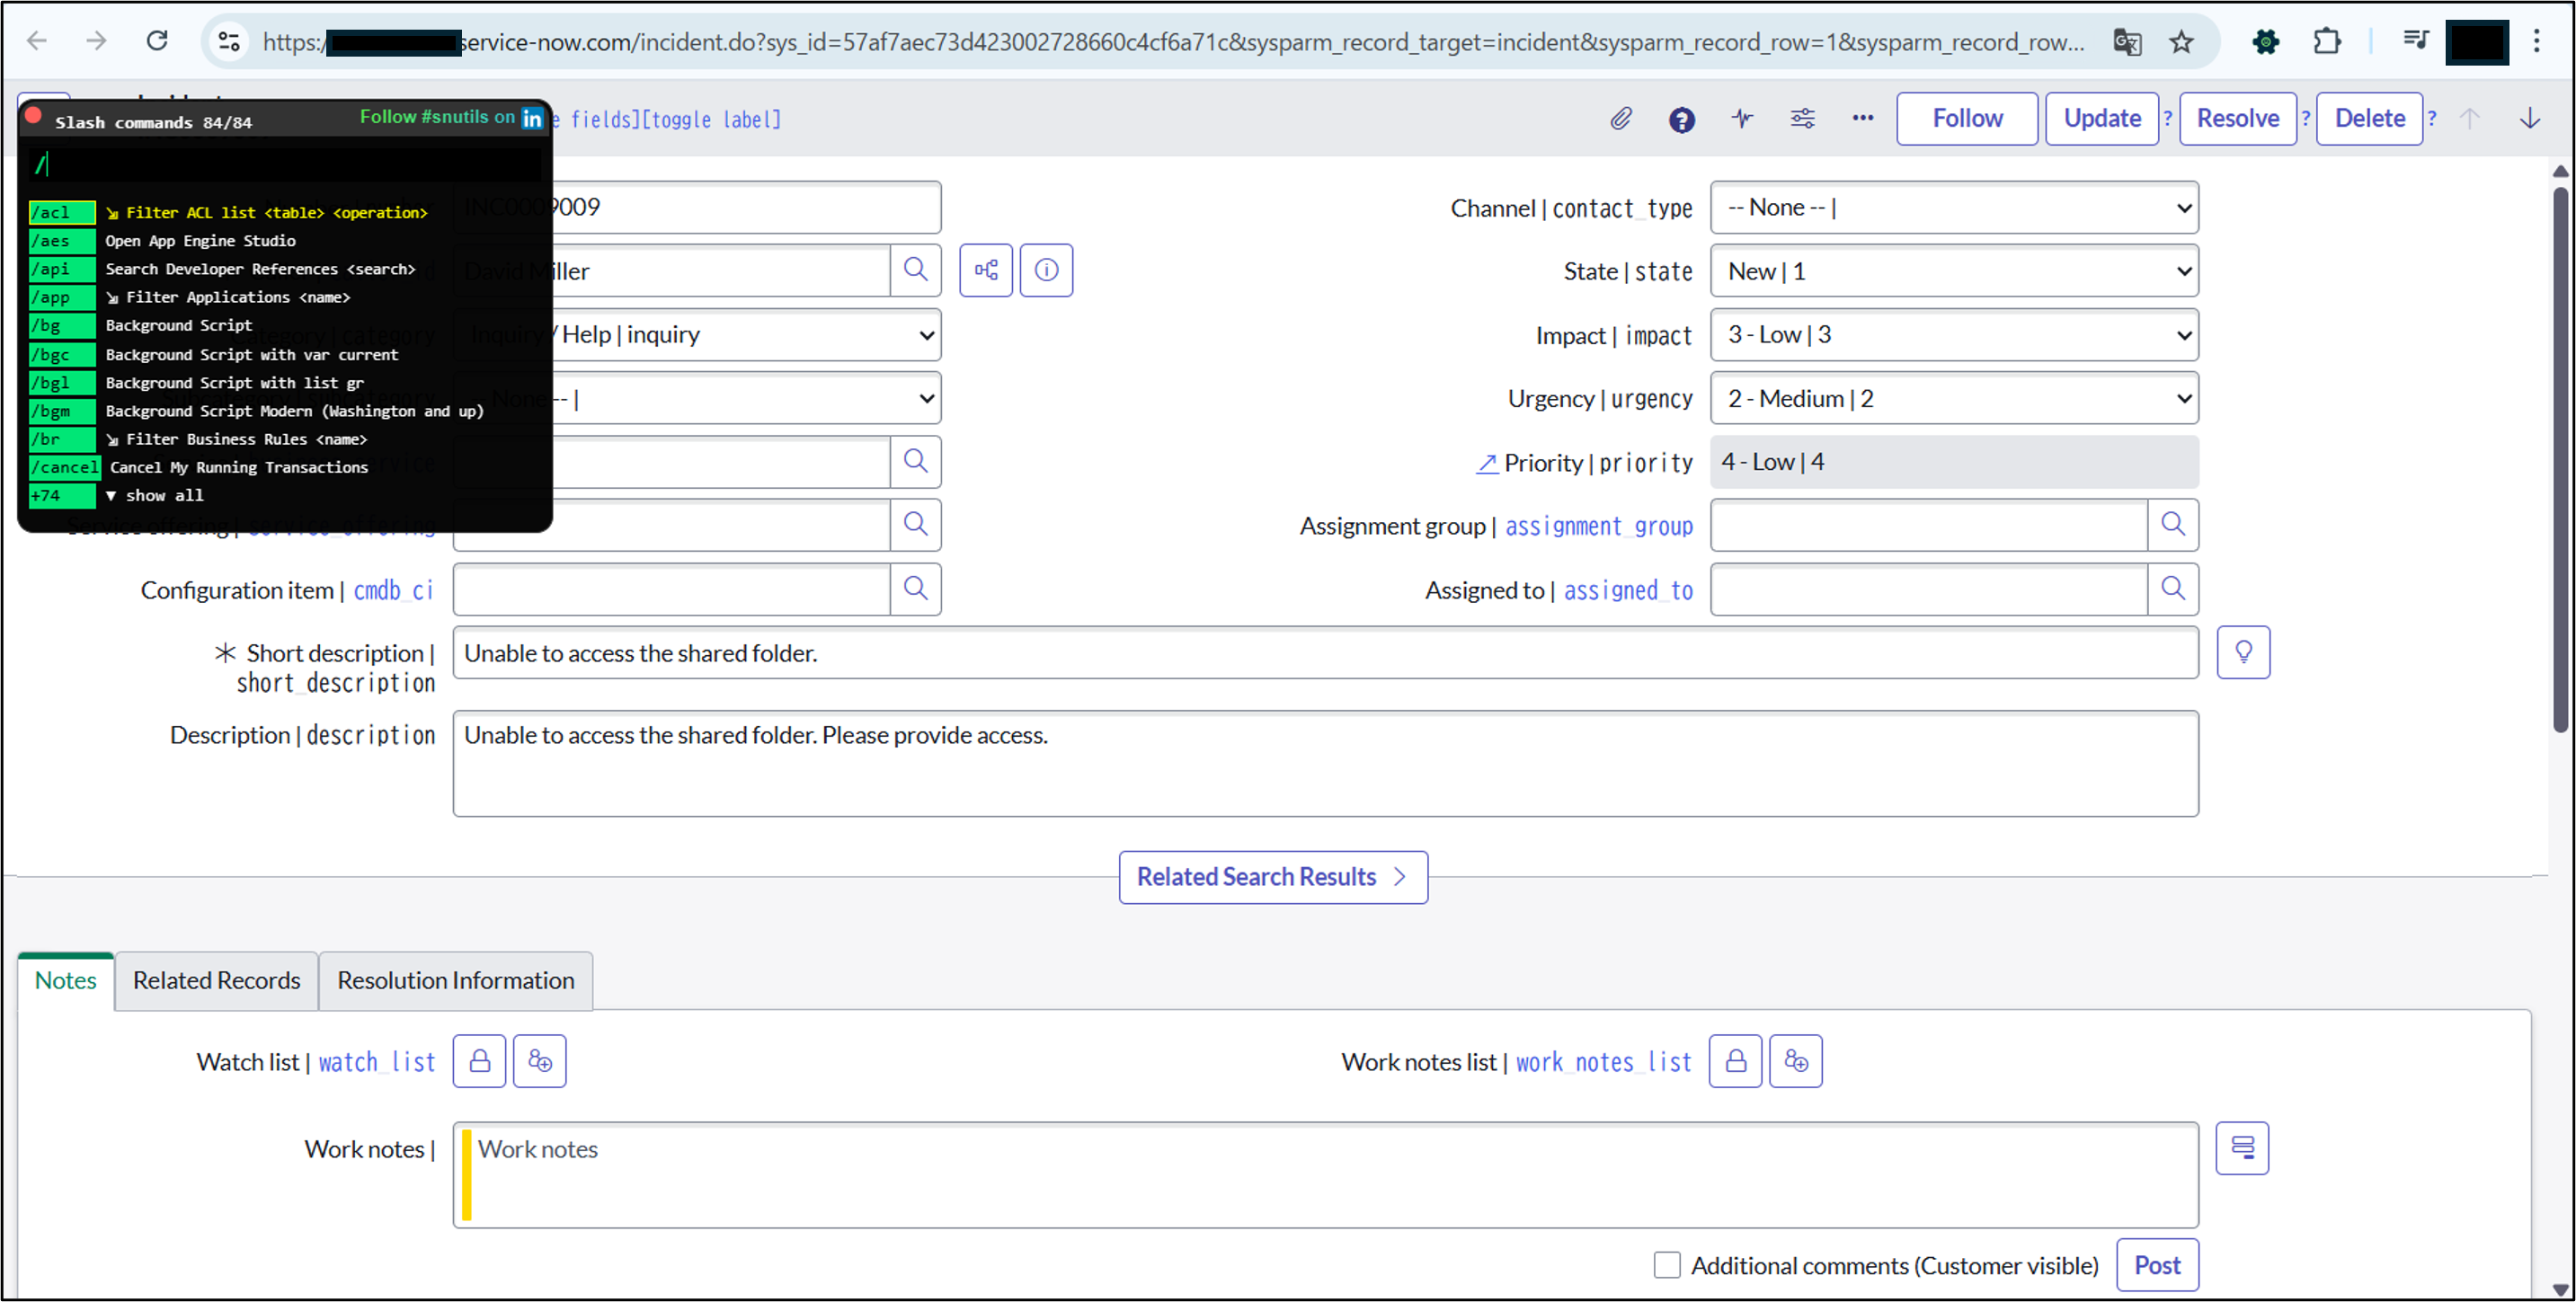Unlock the Work notes list lock icon
This screenshot has height=1302, width=2576.
click(1736, 1061)
